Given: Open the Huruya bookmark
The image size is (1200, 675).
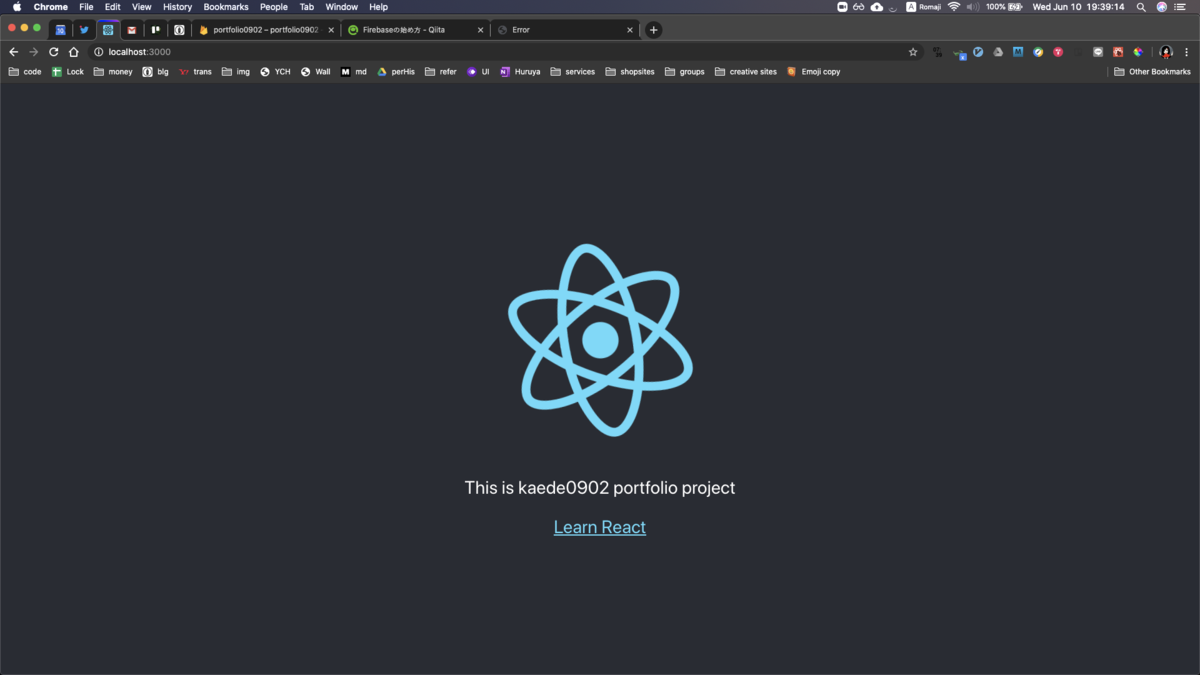Looking at the screenshot, I should (520, 72).
